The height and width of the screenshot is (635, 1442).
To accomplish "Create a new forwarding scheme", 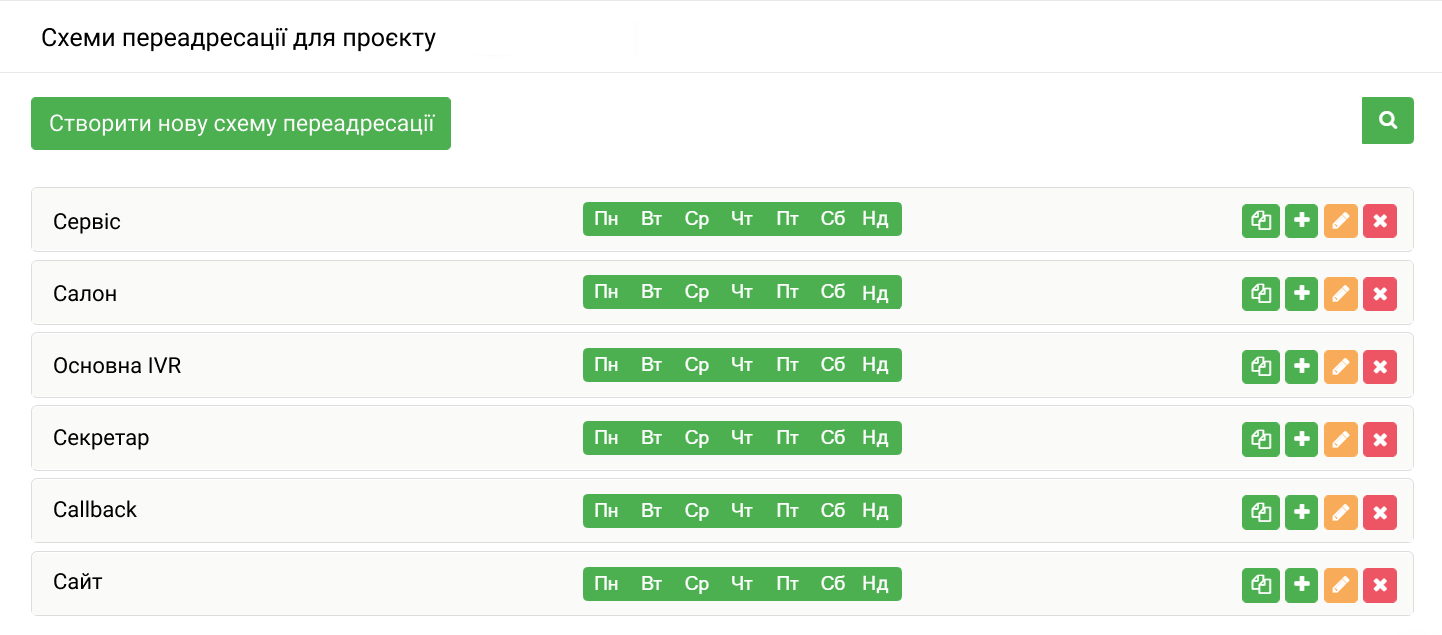I will click(241, 124).
